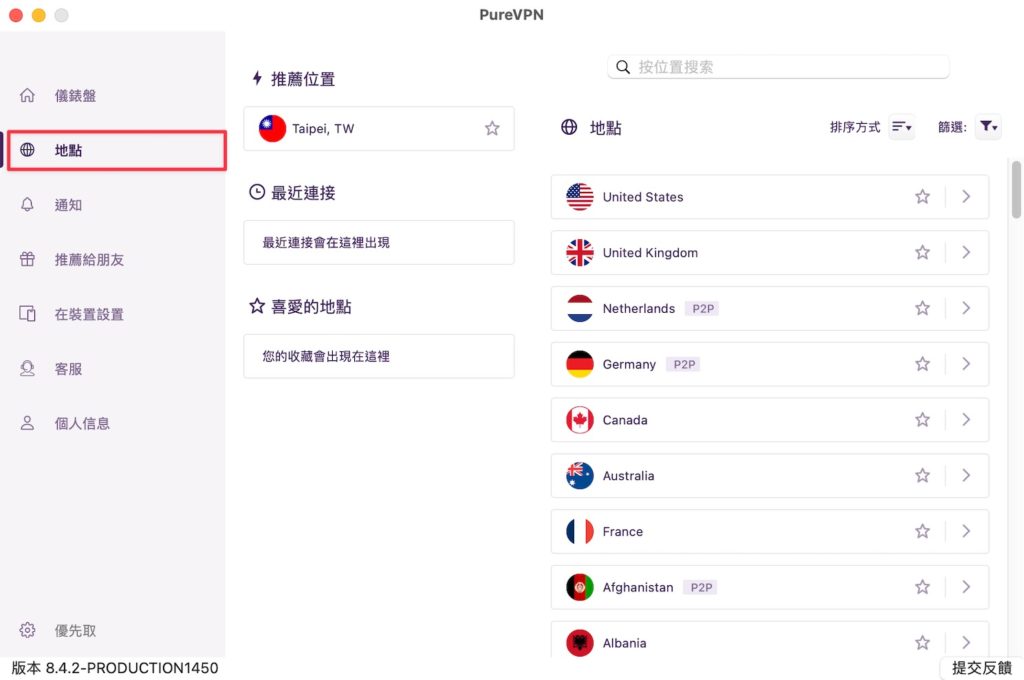Click the person icon for 個人信息

[27, 423]
